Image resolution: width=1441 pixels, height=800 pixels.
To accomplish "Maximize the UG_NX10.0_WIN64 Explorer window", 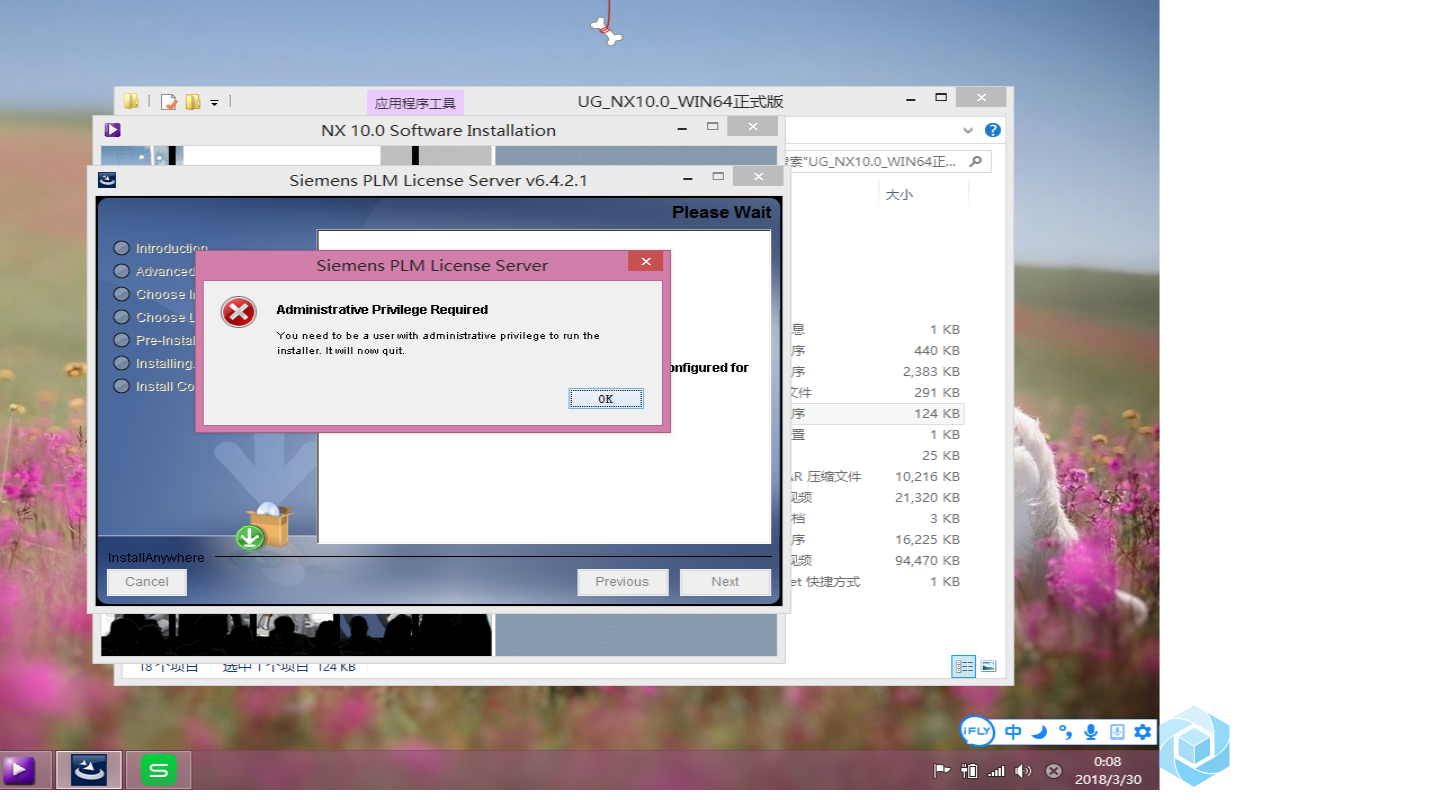I will tap(940, 98).
